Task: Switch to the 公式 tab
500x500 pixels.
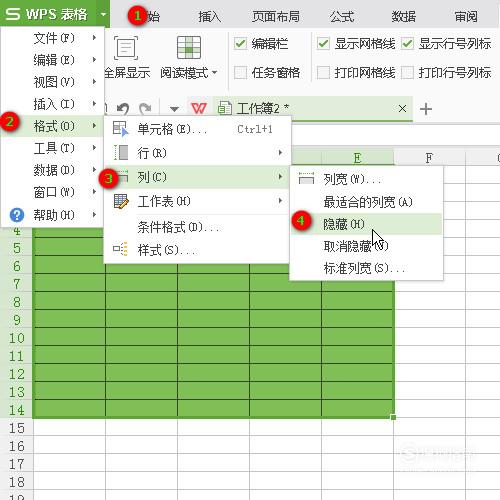Action: tap(342, 16)
